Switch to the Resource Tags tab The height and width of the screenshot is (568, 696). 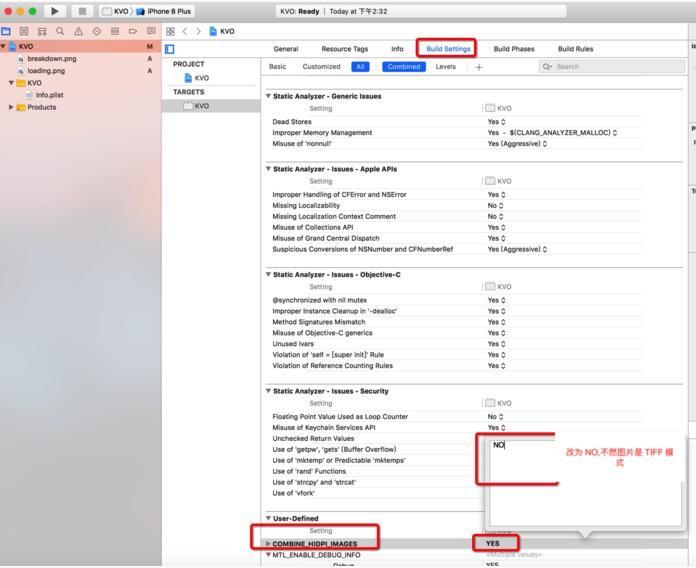point(344,49)
